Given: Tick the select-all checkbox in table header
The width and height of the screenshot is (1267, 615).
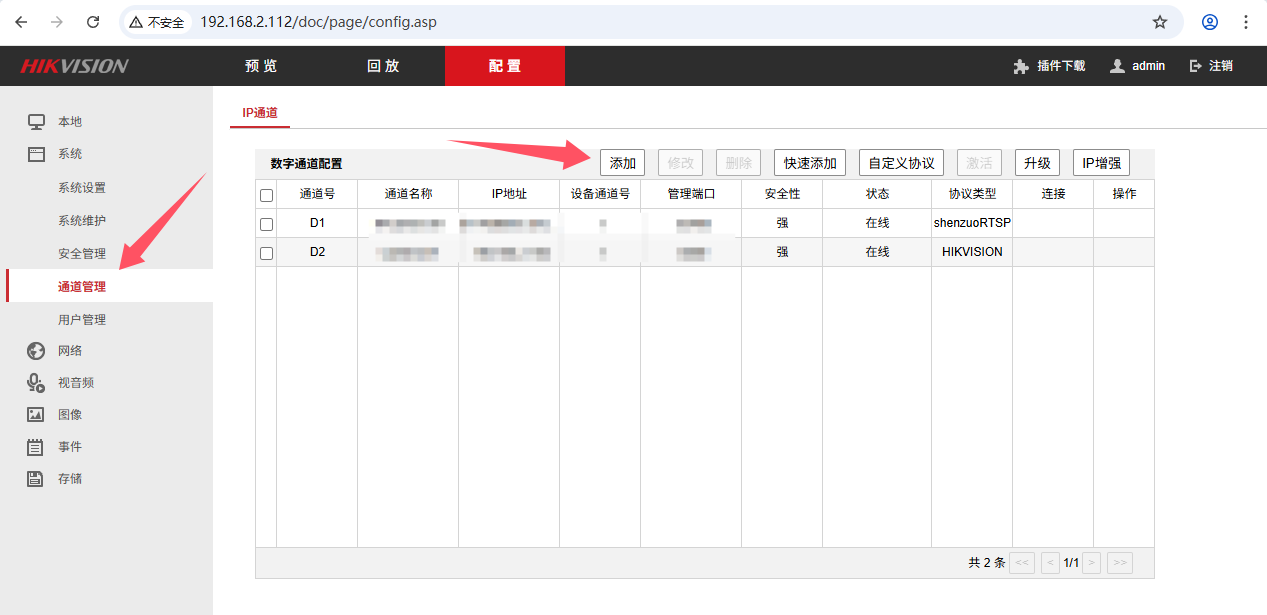Looking at the screenshot, I should coord(266,195).
